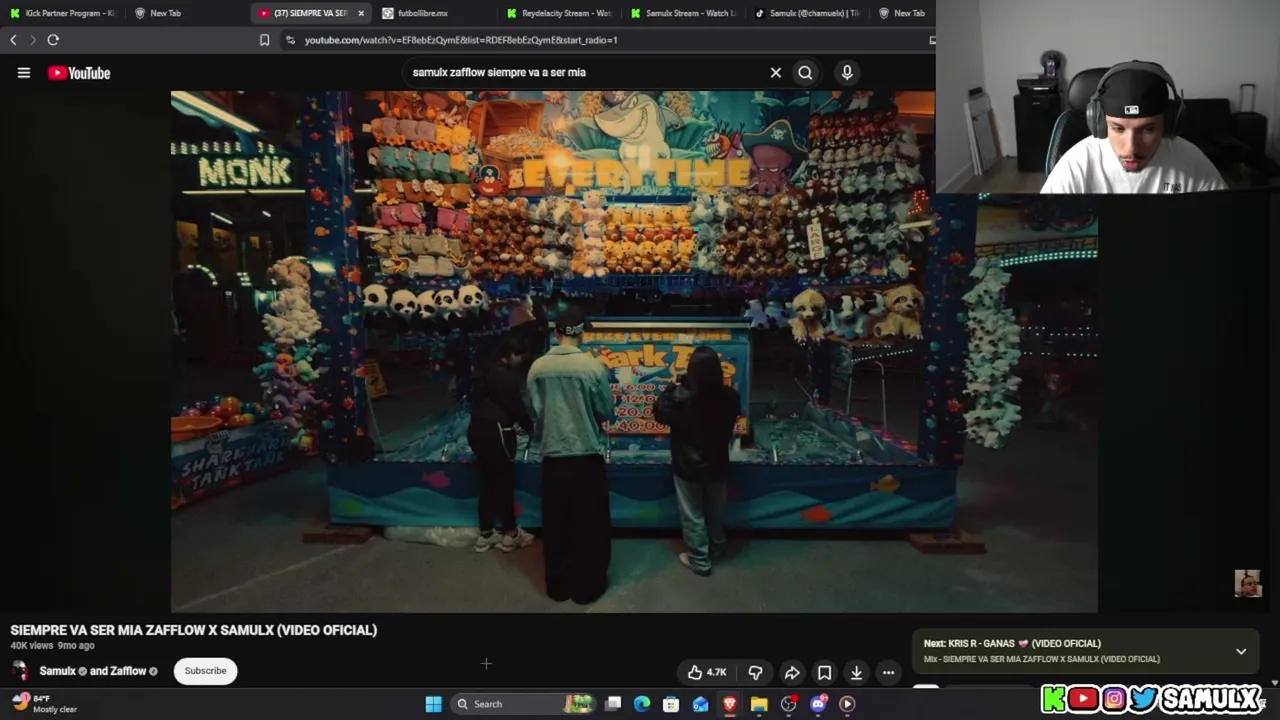Open Outlook from the taskbar
Image resolution: width=1280 pixels, height=720 pixels.
click(700, 704)
